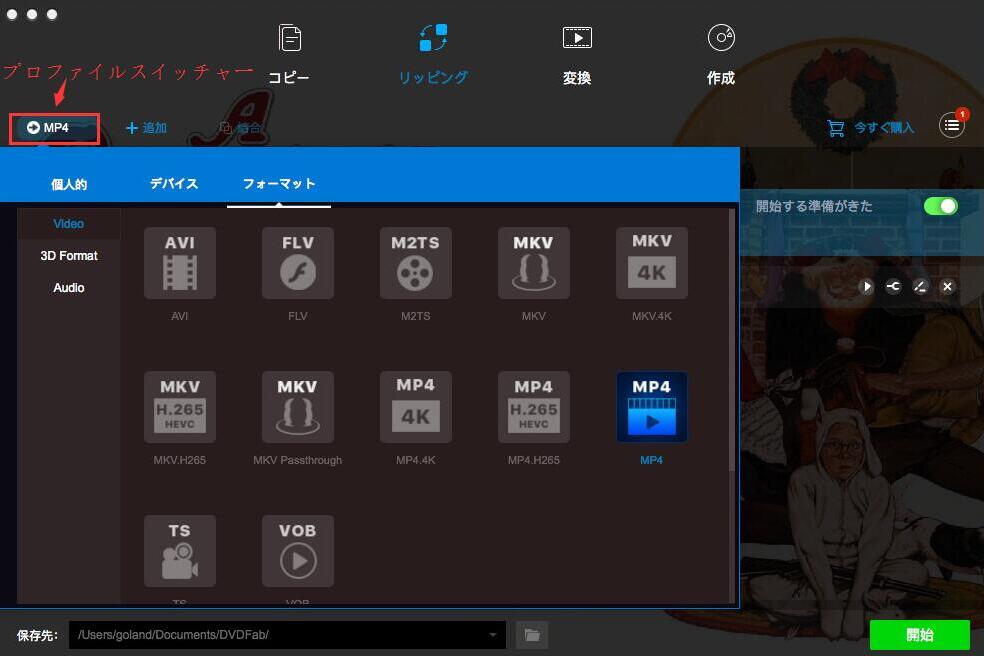Expand the save path dropdown arrow
984x656 pixels.
493,635
